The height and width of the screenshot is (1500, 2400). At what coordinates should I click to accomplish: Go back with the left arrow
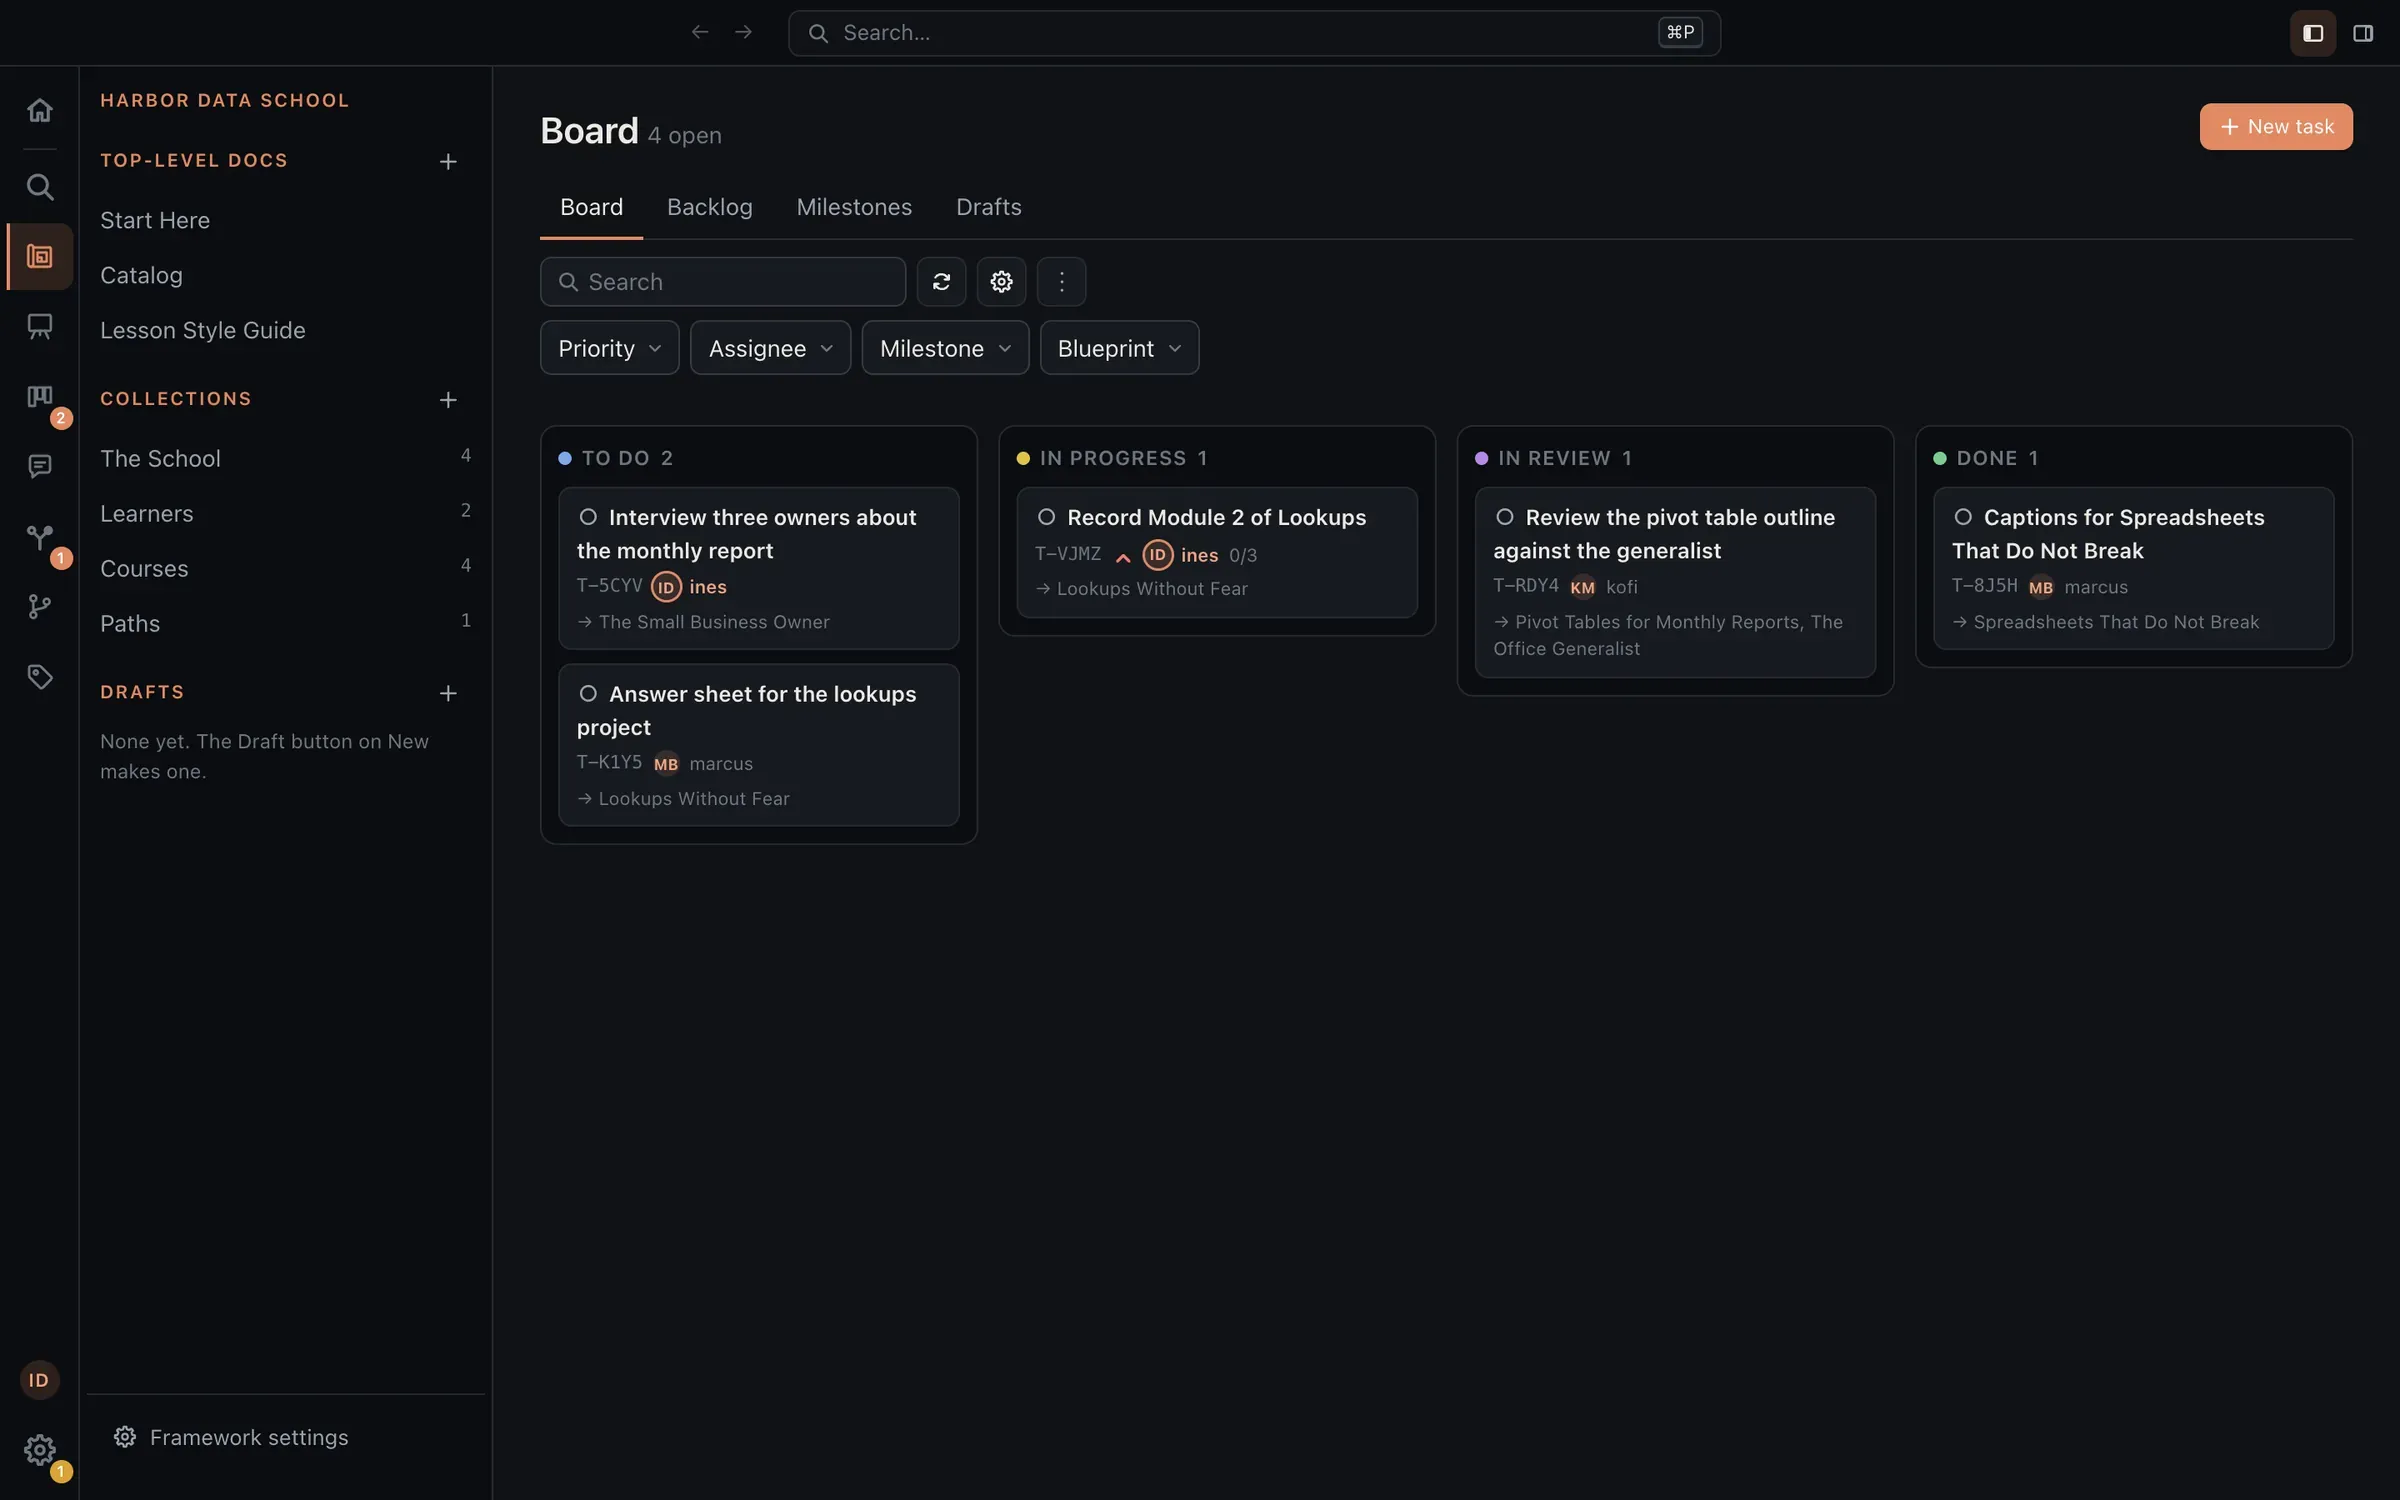[x=700, y=32]
